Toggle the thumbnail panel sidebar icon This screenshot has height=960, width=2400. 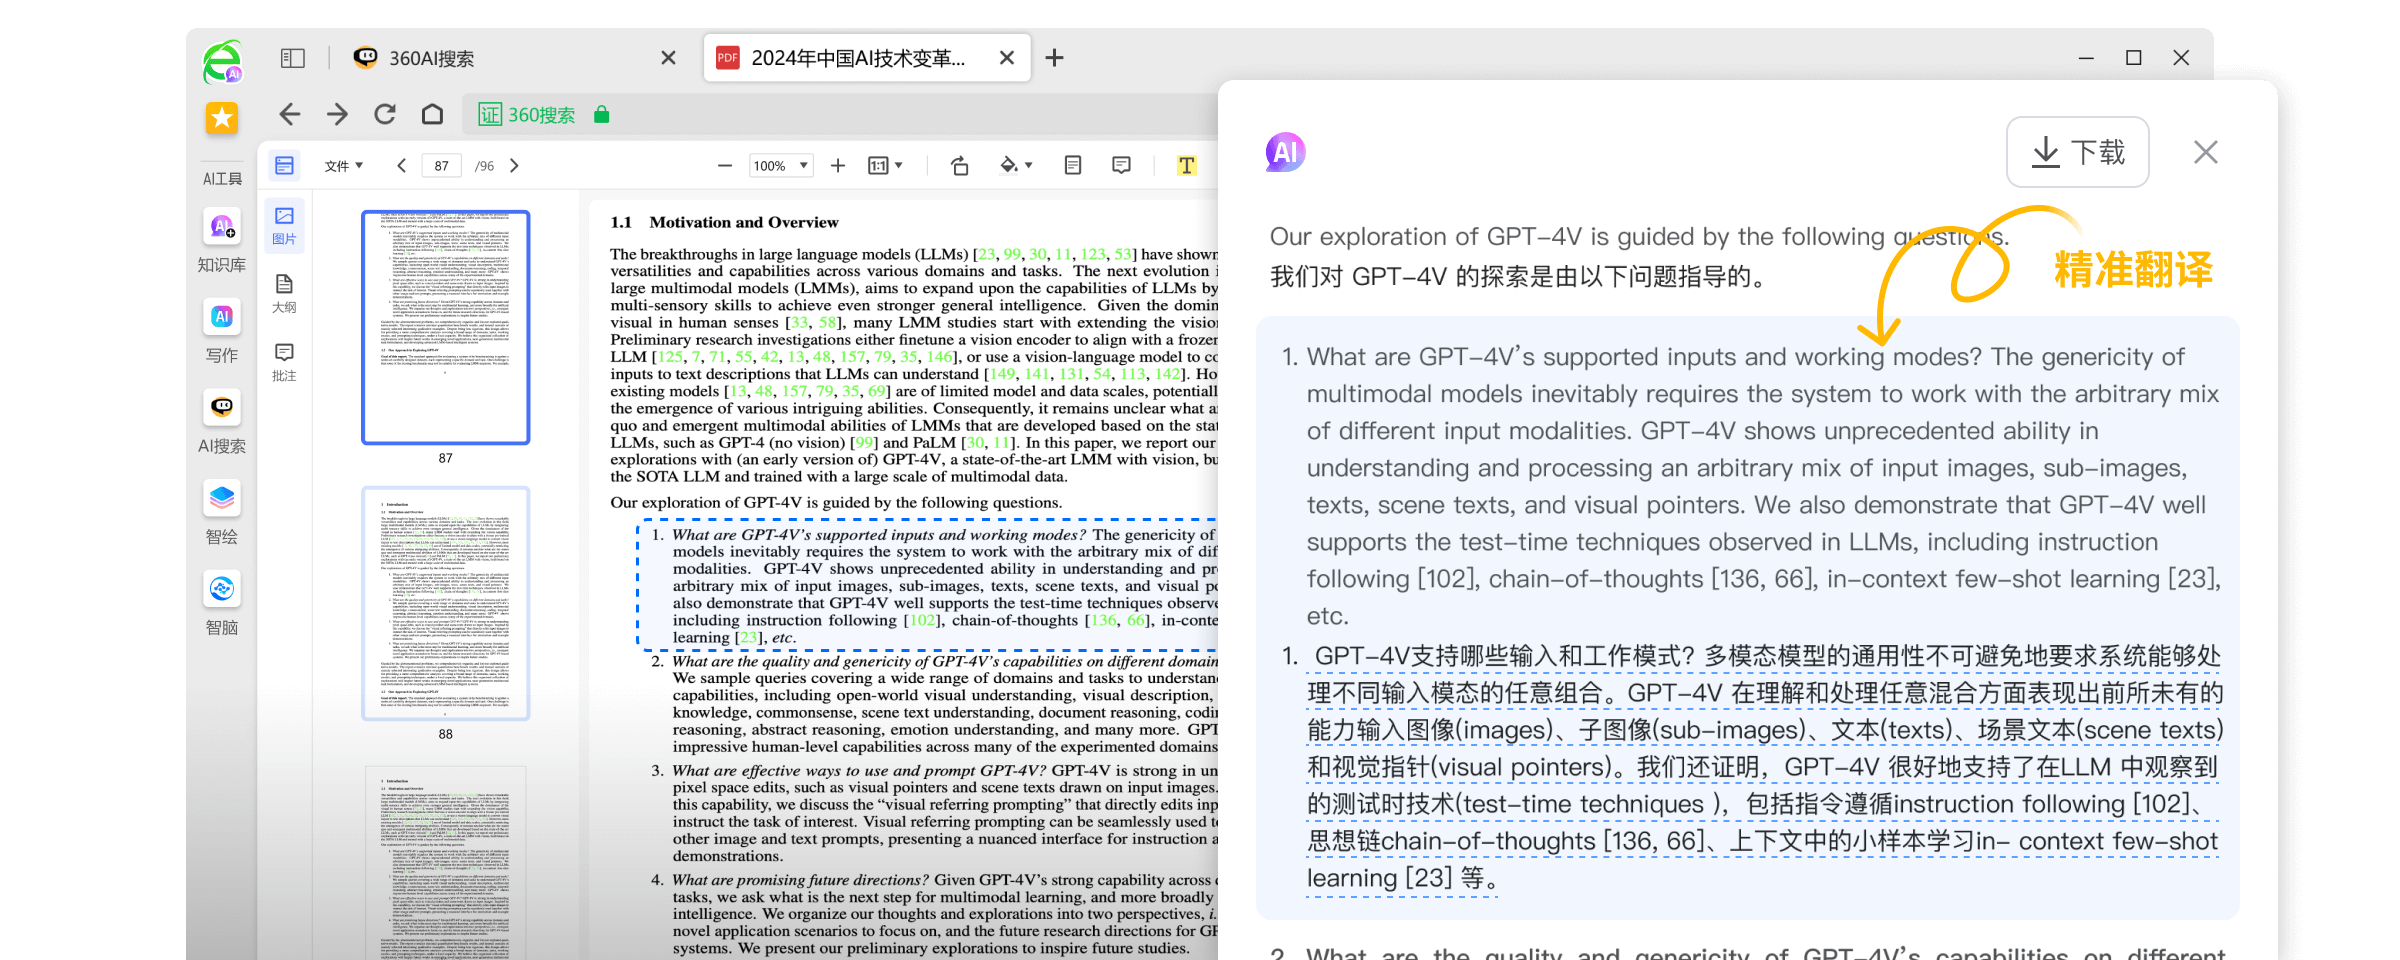[x=284, y=165]
